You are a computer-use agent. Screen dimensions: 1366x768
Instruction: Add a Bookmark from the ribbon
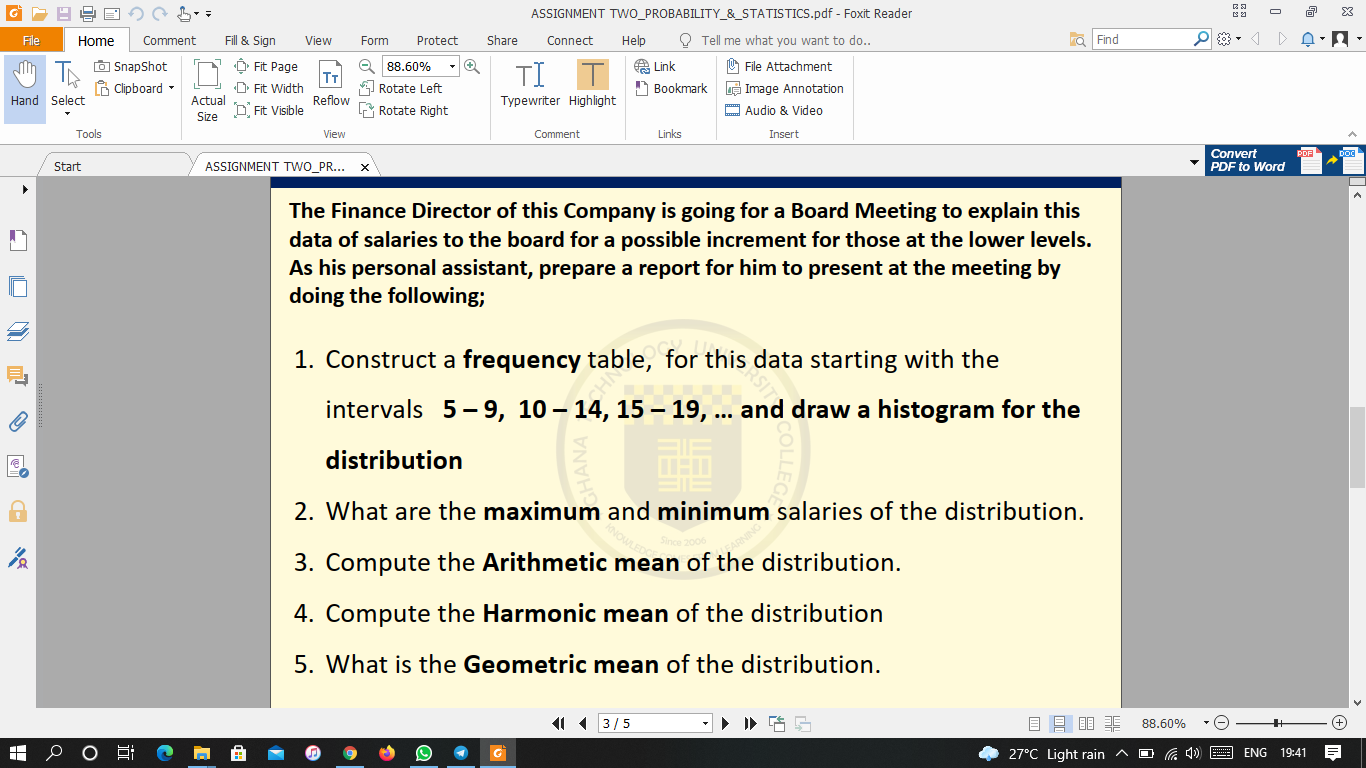click(x=671, y=88)
